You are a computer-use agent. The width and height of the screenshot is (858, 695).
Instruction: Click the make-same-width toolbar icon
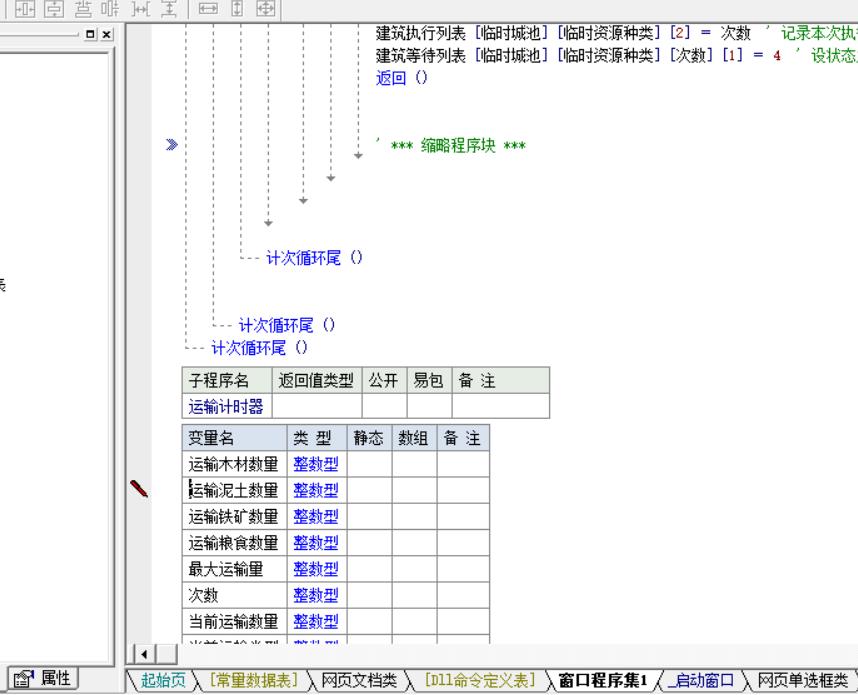pos(208,8)
